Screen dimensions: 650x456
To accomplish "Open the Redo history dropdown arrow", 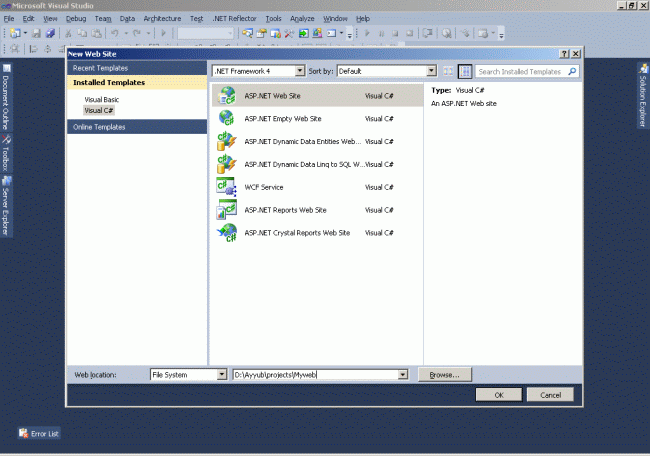I will point(148,33).
